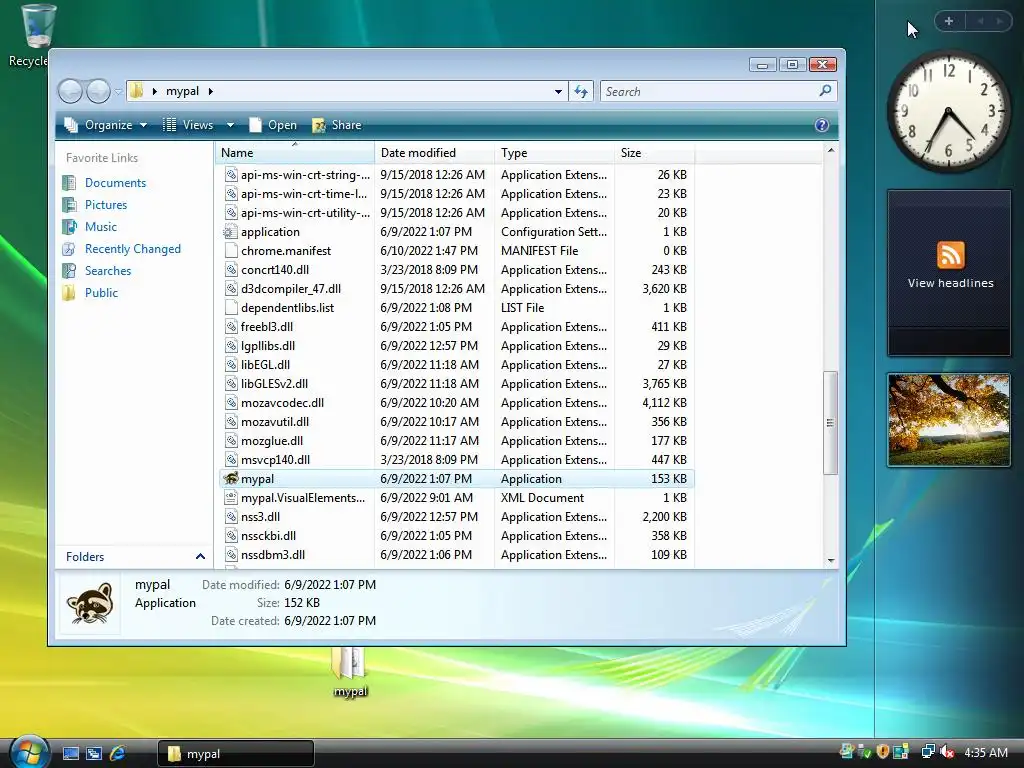Select nssdbm3.dll file

[273, 554]
